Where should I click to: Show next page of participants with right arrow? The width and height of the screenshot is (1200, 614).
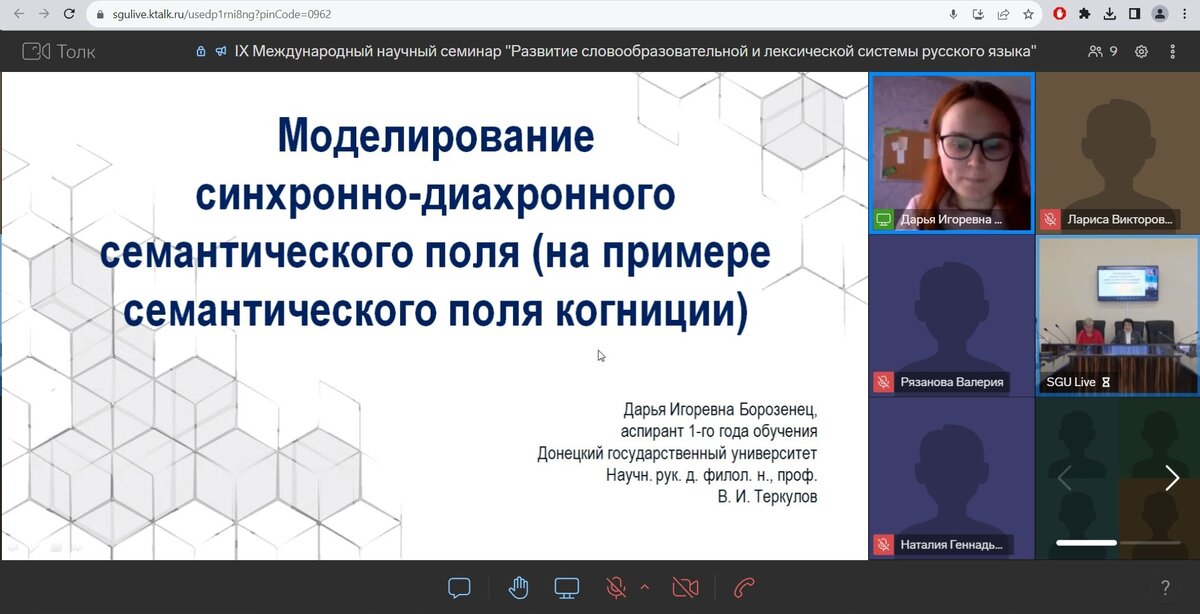(x=1172, y=478)
